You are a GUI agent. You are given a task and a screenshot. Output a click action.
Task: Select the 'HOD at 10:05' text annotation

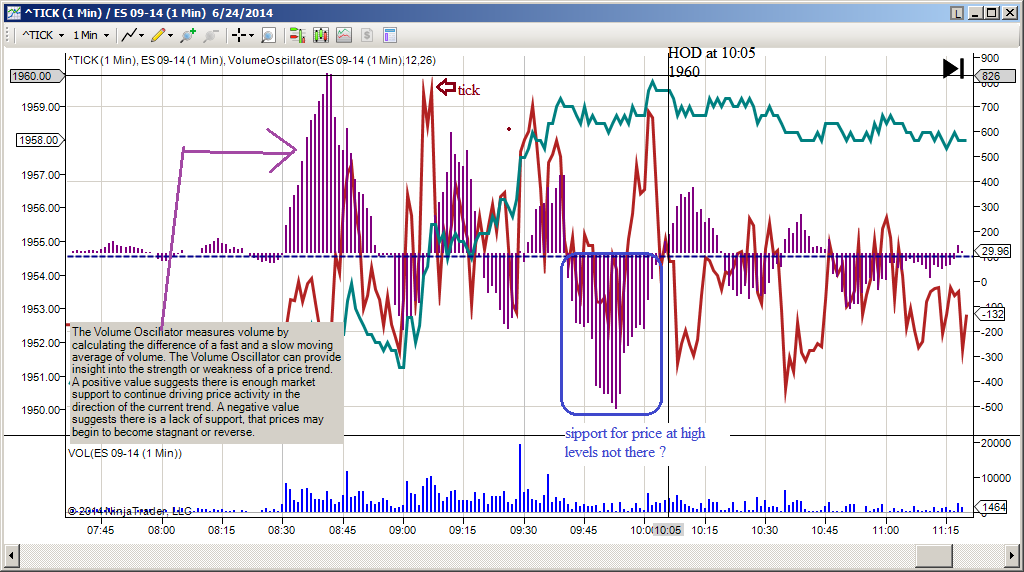coord(711,53)
